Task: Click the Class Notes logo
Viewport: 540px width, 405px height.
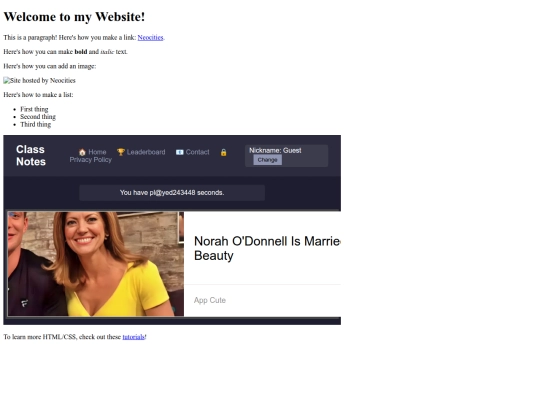Action: tap(31, 155)
